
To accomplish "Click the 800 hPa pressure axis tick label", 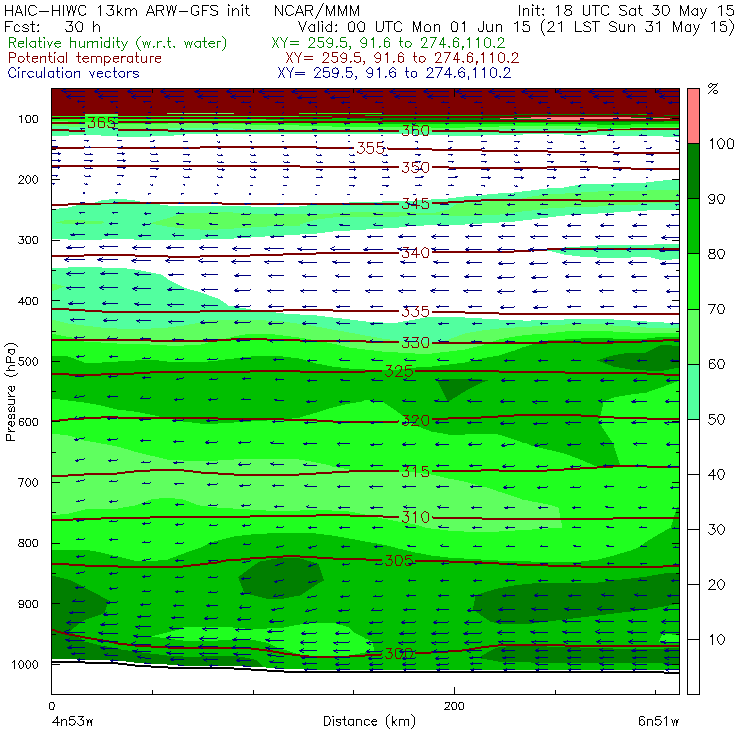I will coord(28,543).
